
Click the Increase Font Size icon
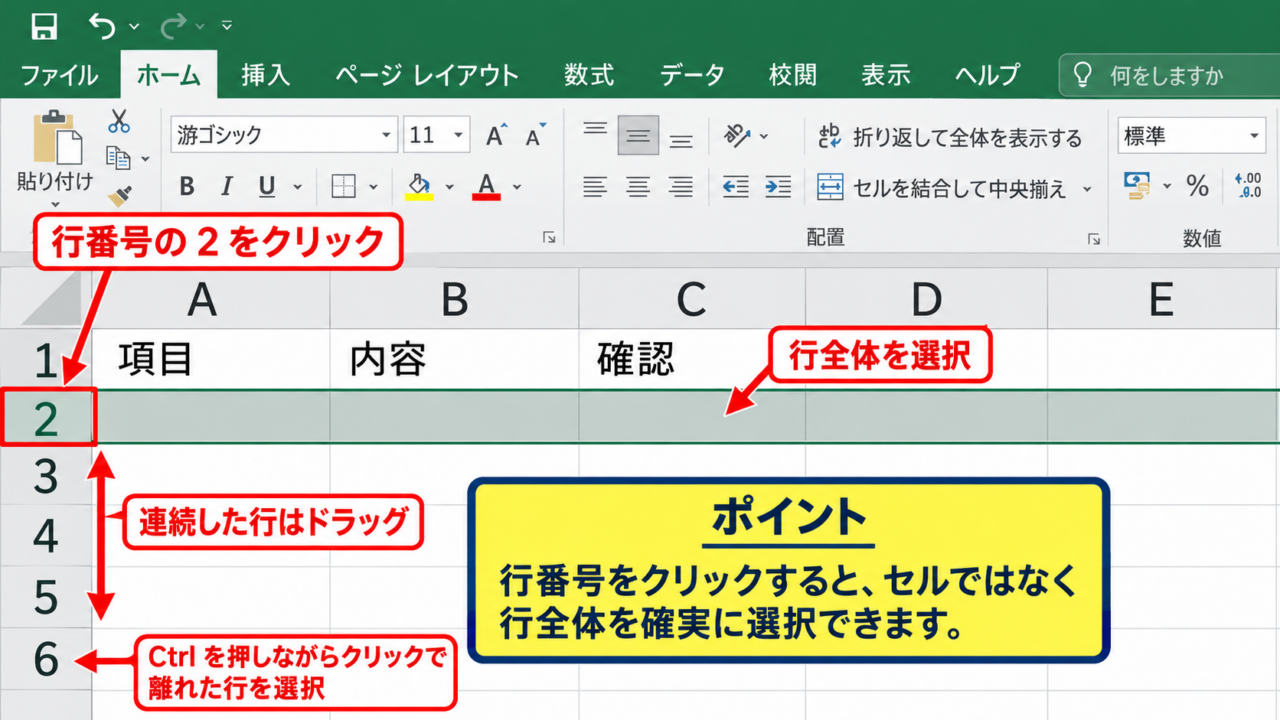[496, 135]
